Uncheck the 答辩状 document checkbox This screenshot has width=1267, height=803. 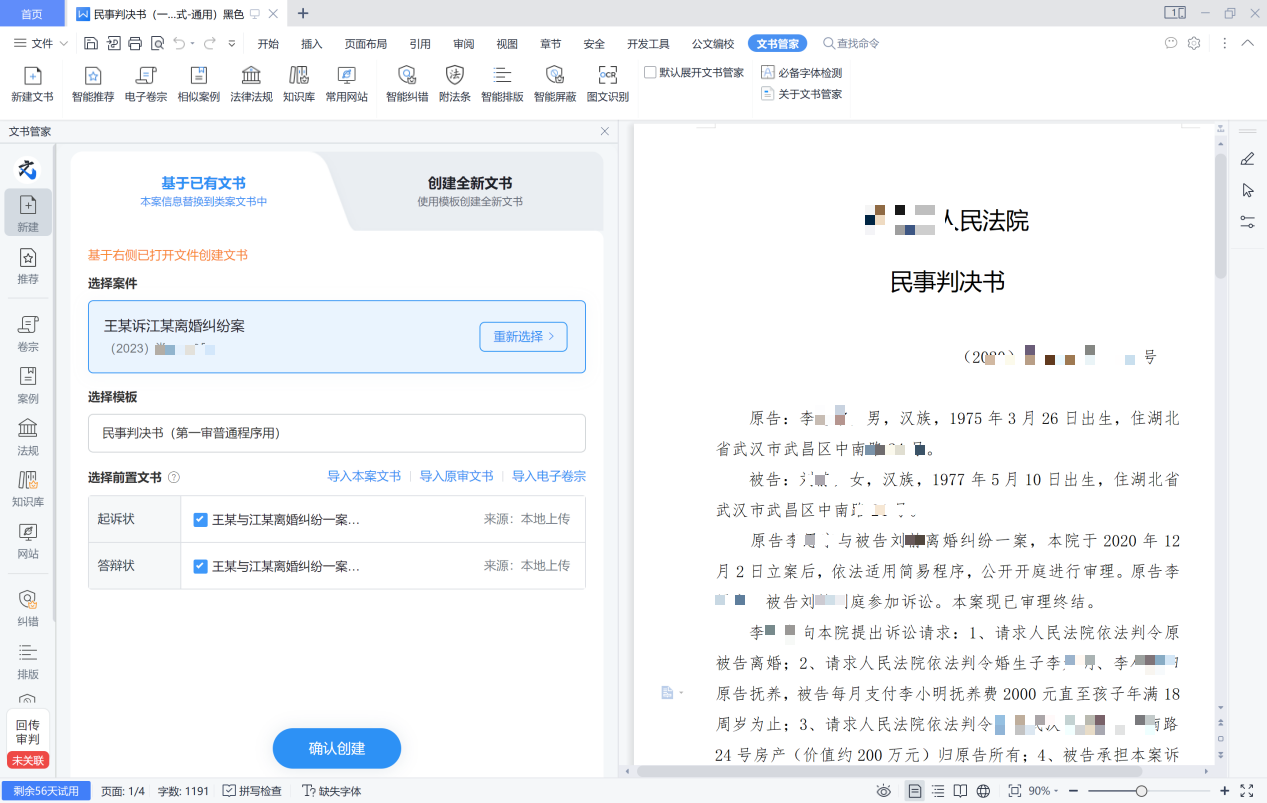[200, 566]
